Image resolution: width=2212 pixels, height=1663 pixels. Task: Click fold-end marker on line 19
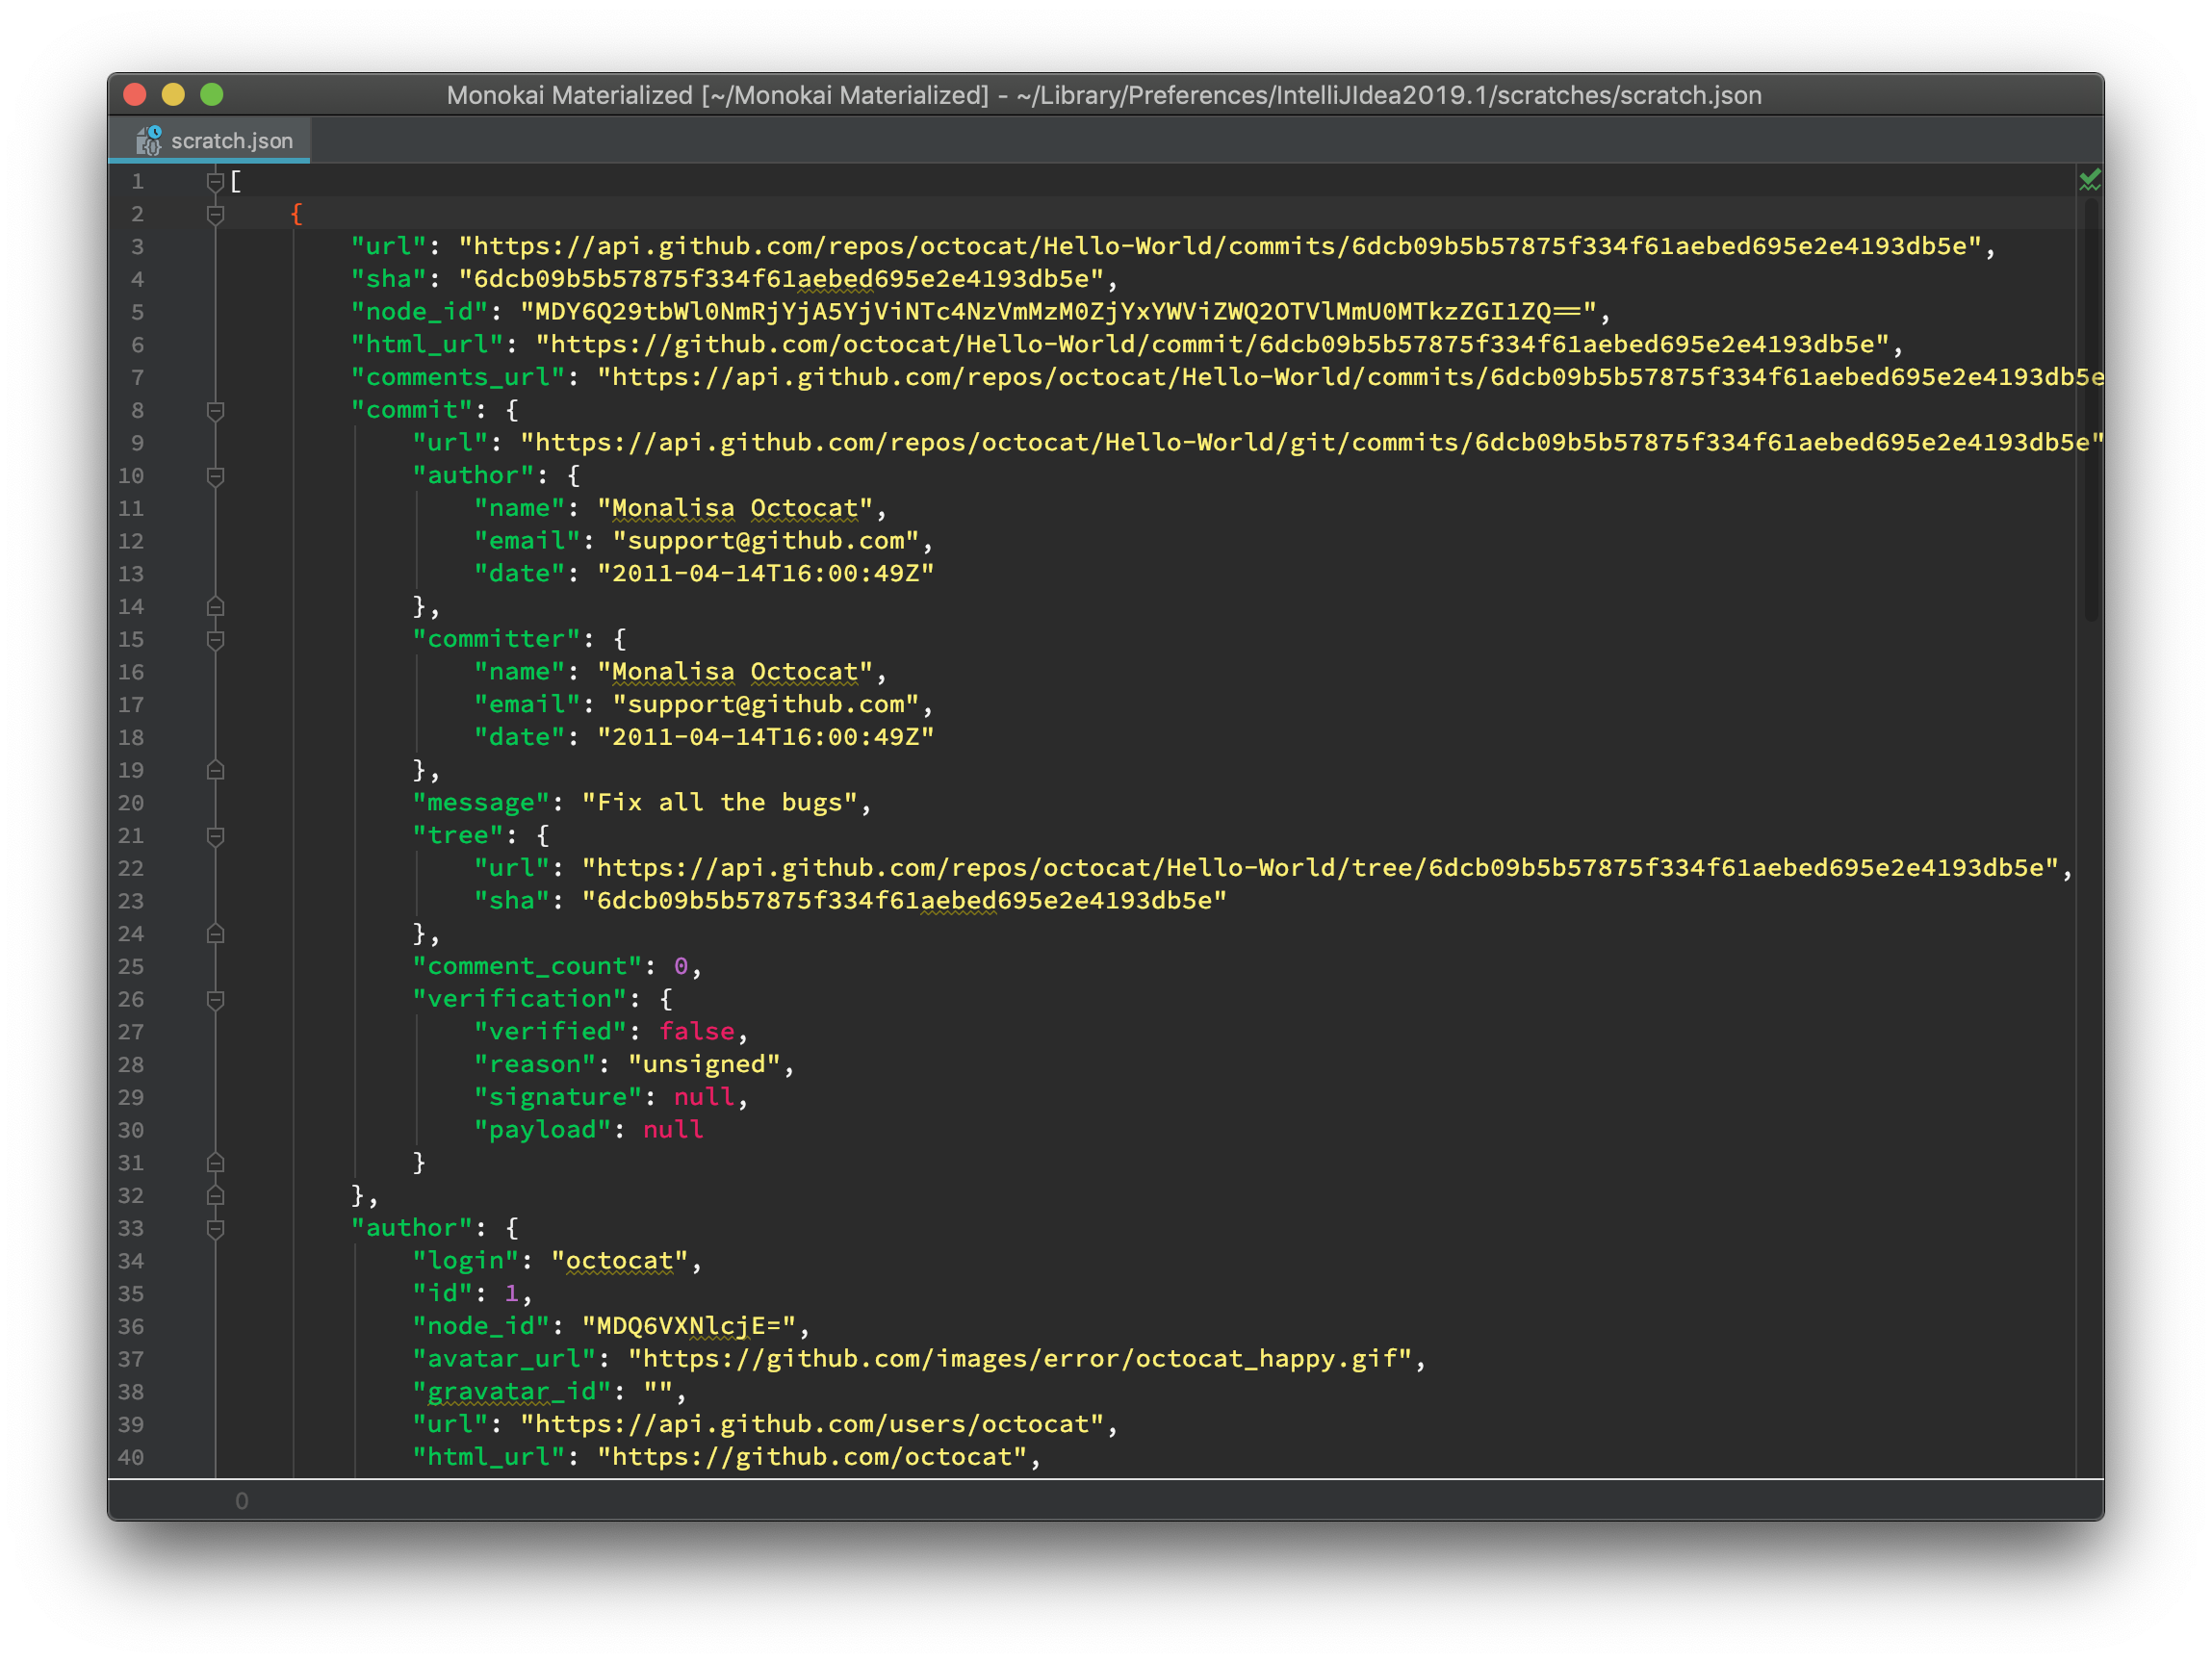click(x=215, y=770)
